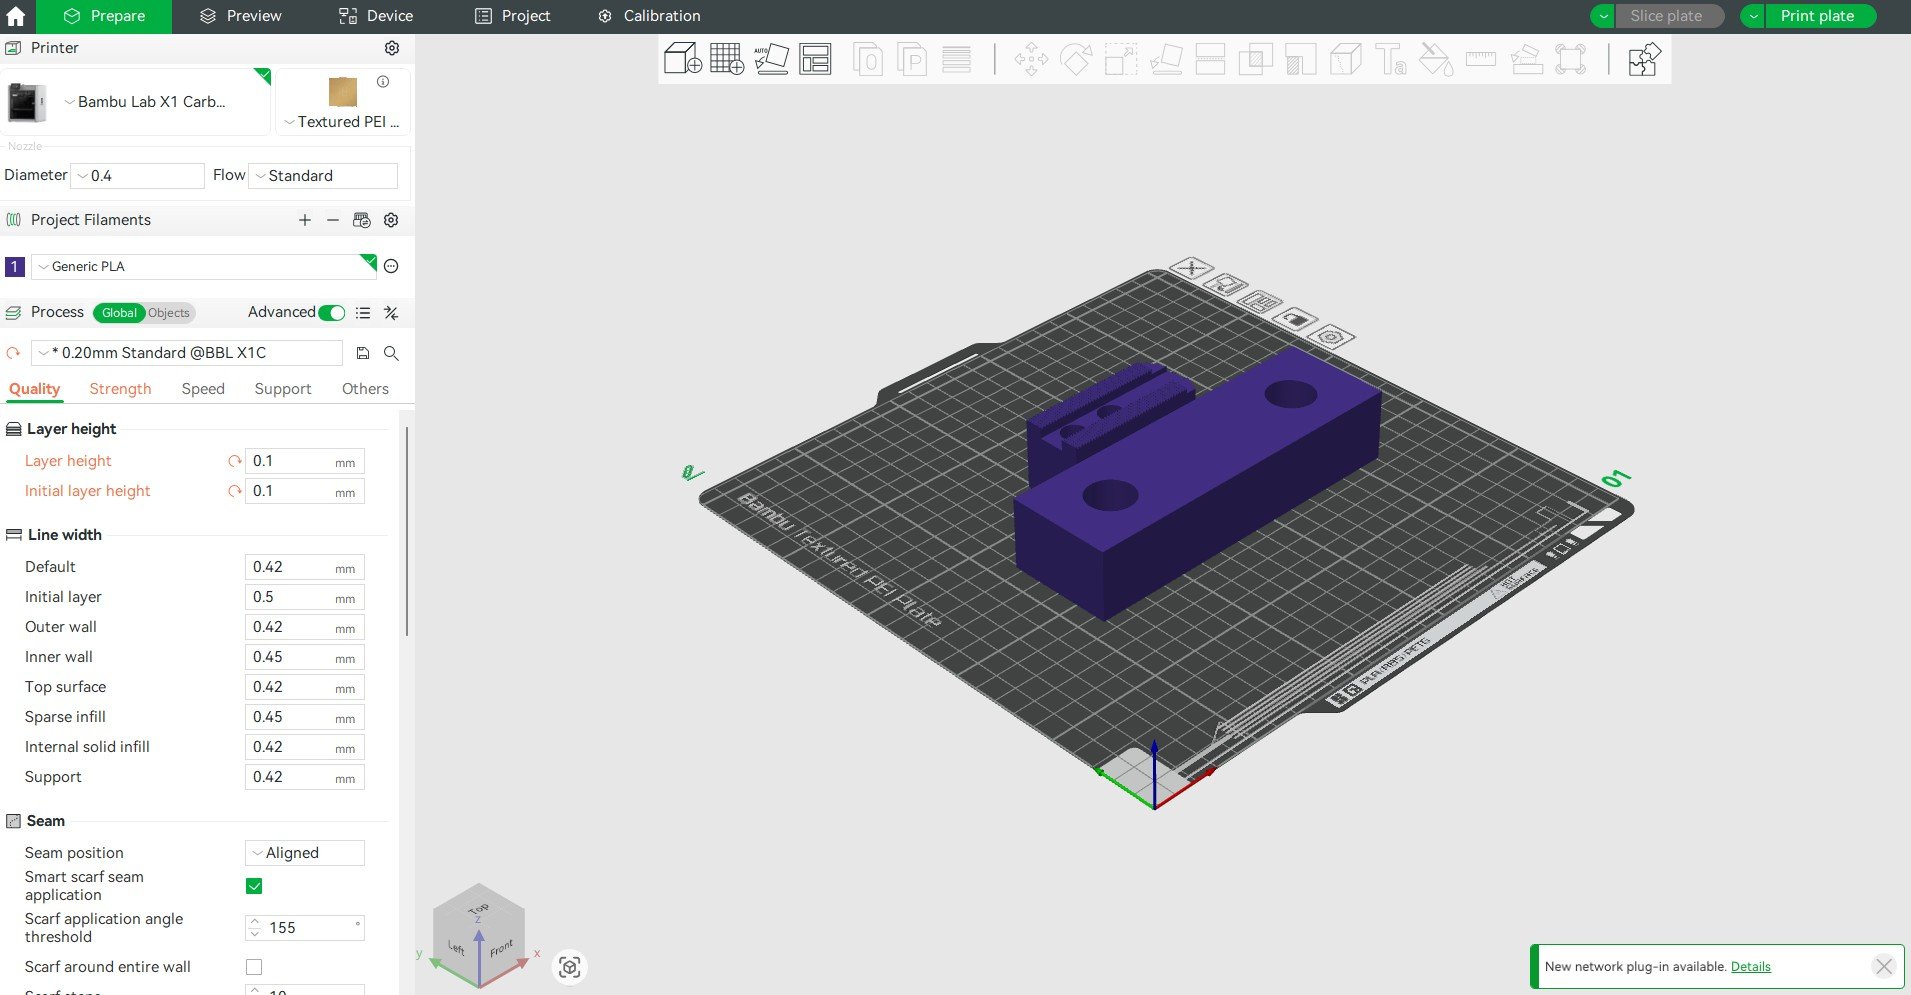Open the Assembly view puzzle icon
The image size is (1911, 995).
point(1642,58)
